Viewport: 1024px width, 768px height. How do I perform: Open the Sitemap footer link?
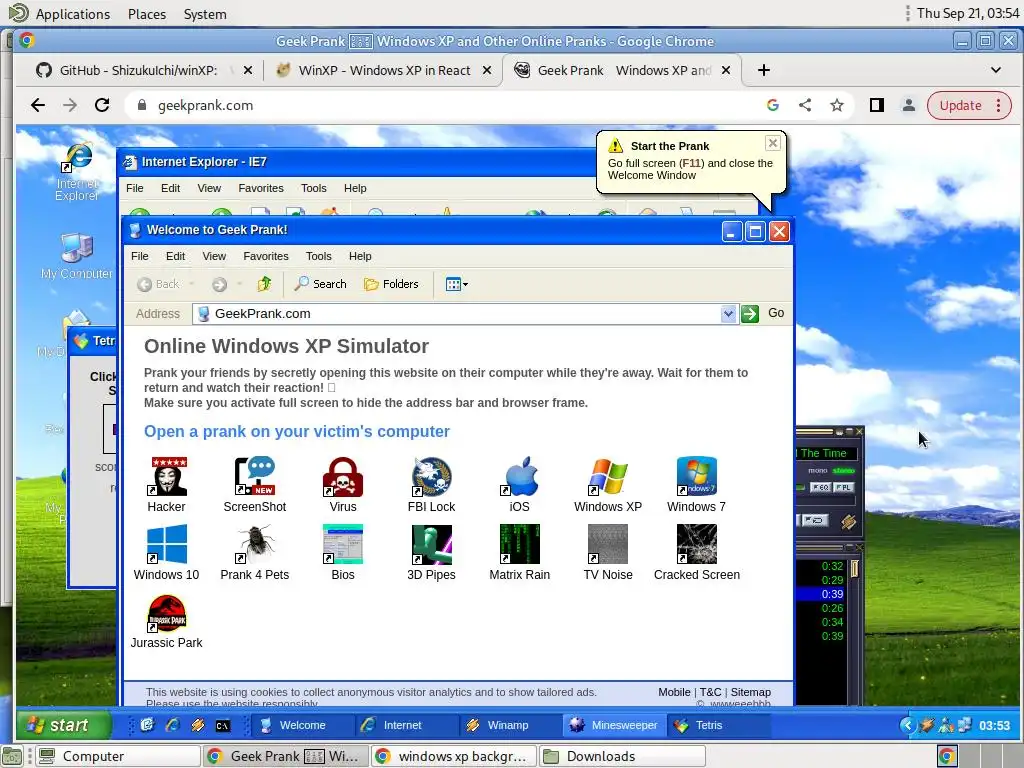(x=750, y=692)
